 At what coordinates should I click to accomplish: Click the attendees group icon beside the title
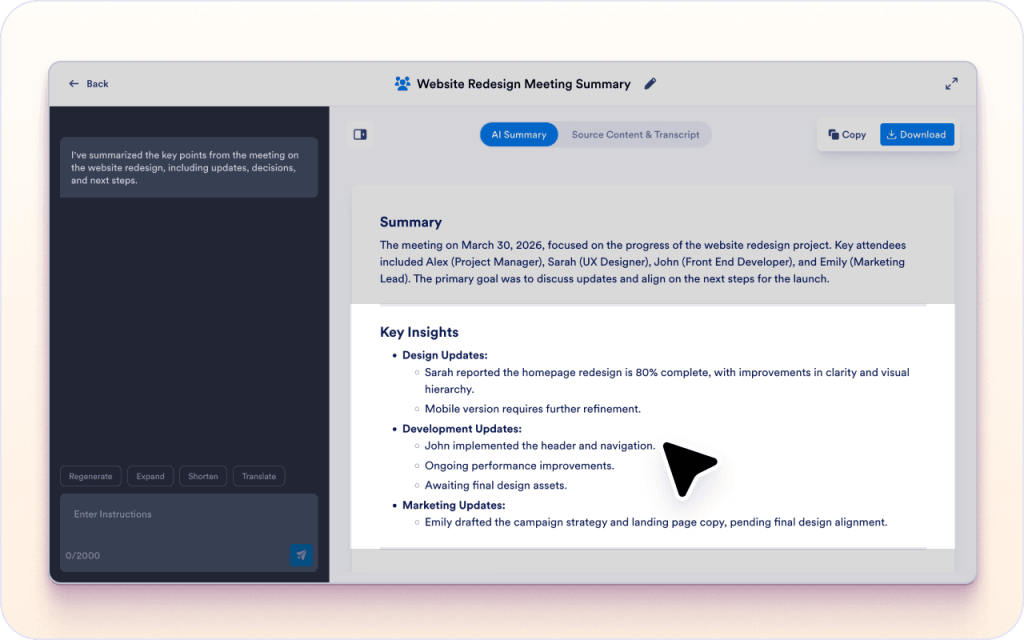[x=403, y=84]
